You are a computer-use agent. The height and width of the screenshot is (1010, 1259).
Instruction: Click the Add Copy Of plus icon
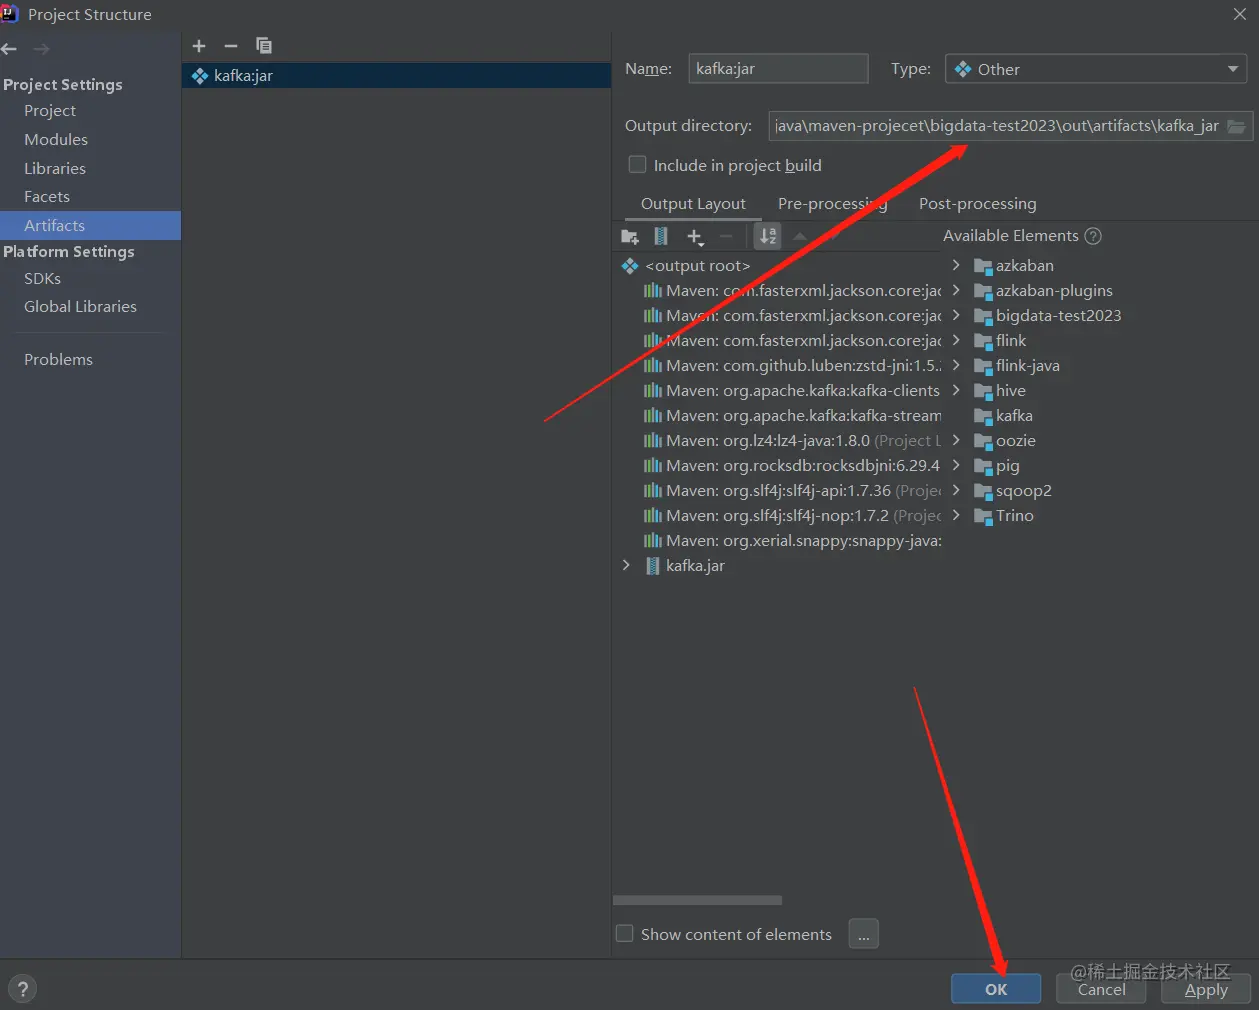click(695, 237)
